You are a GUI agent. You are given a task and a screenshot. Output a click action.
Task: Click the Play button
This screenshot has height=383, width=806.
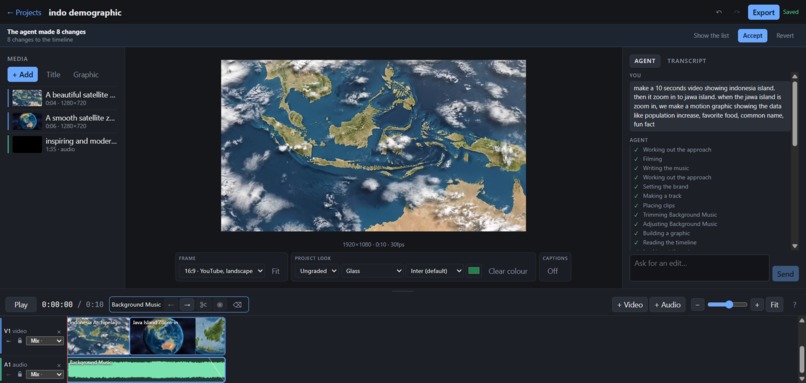(21, 305)
